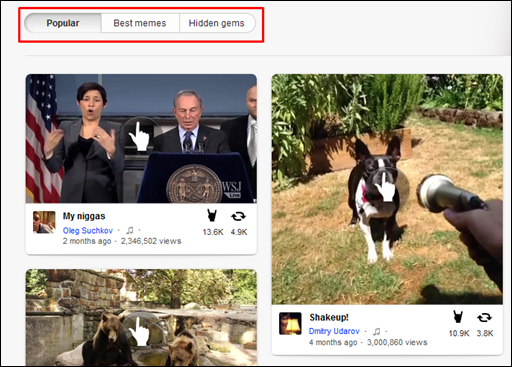Click the 2 months ago timestamp
512x367 pixels.
(87, 241)
